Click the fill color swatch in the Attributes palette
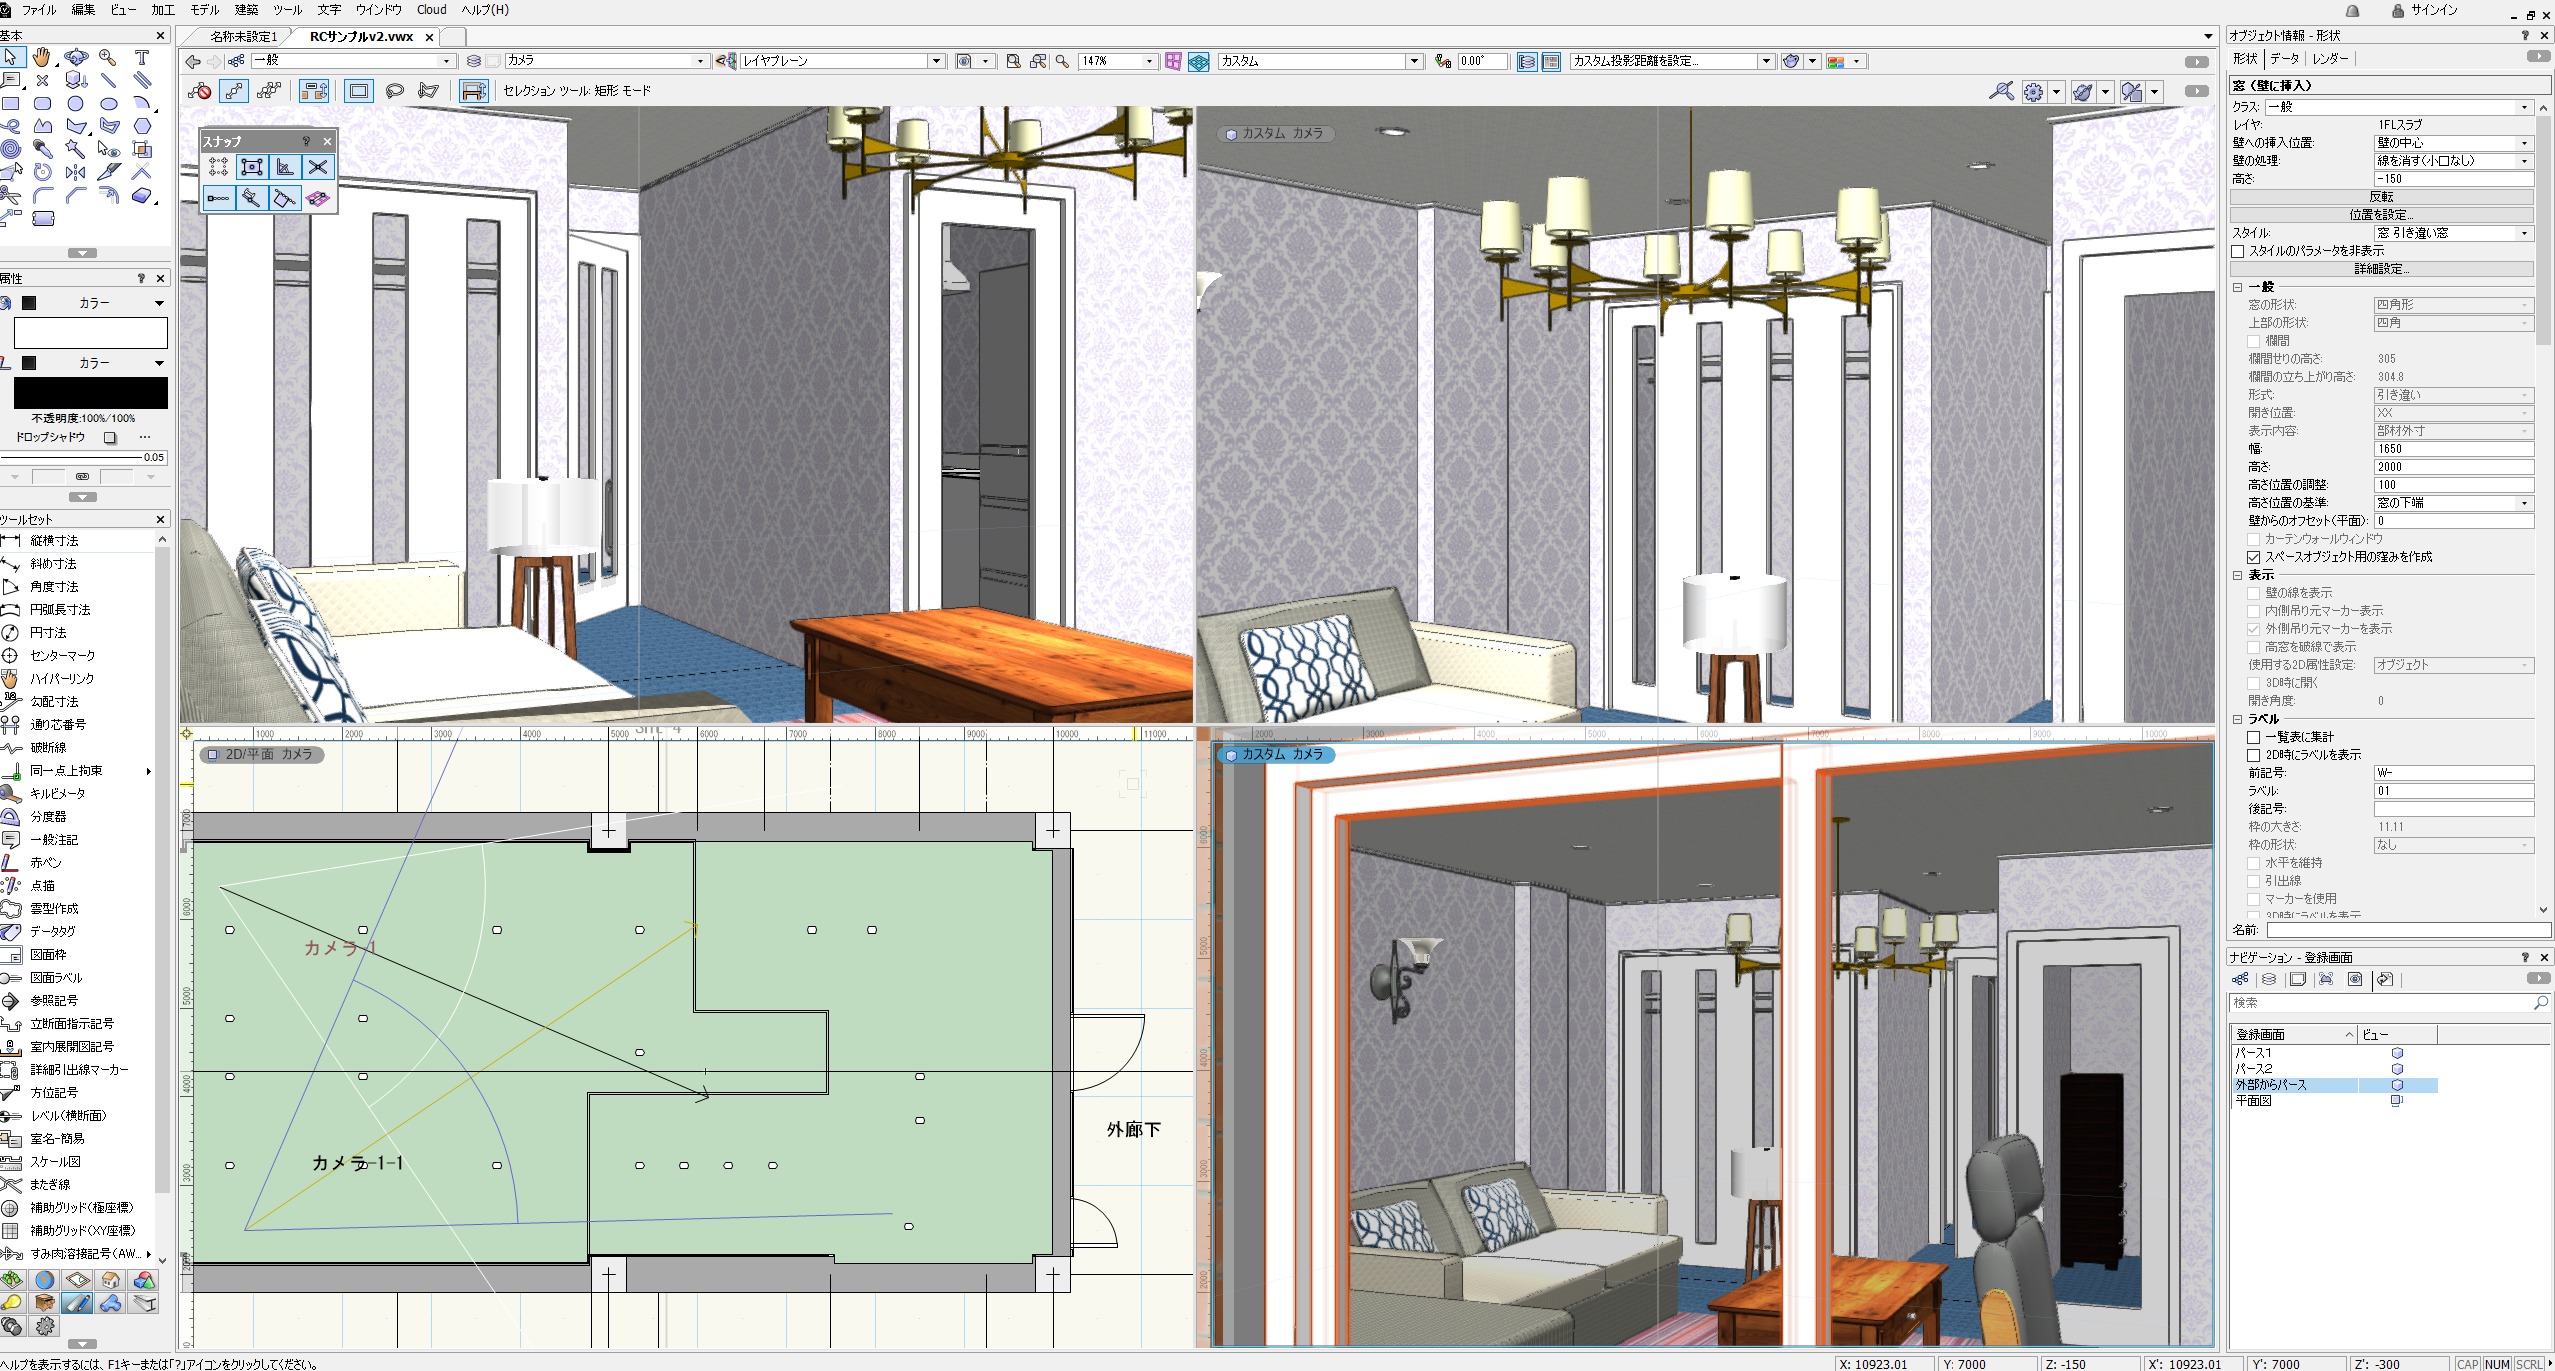 91,333
